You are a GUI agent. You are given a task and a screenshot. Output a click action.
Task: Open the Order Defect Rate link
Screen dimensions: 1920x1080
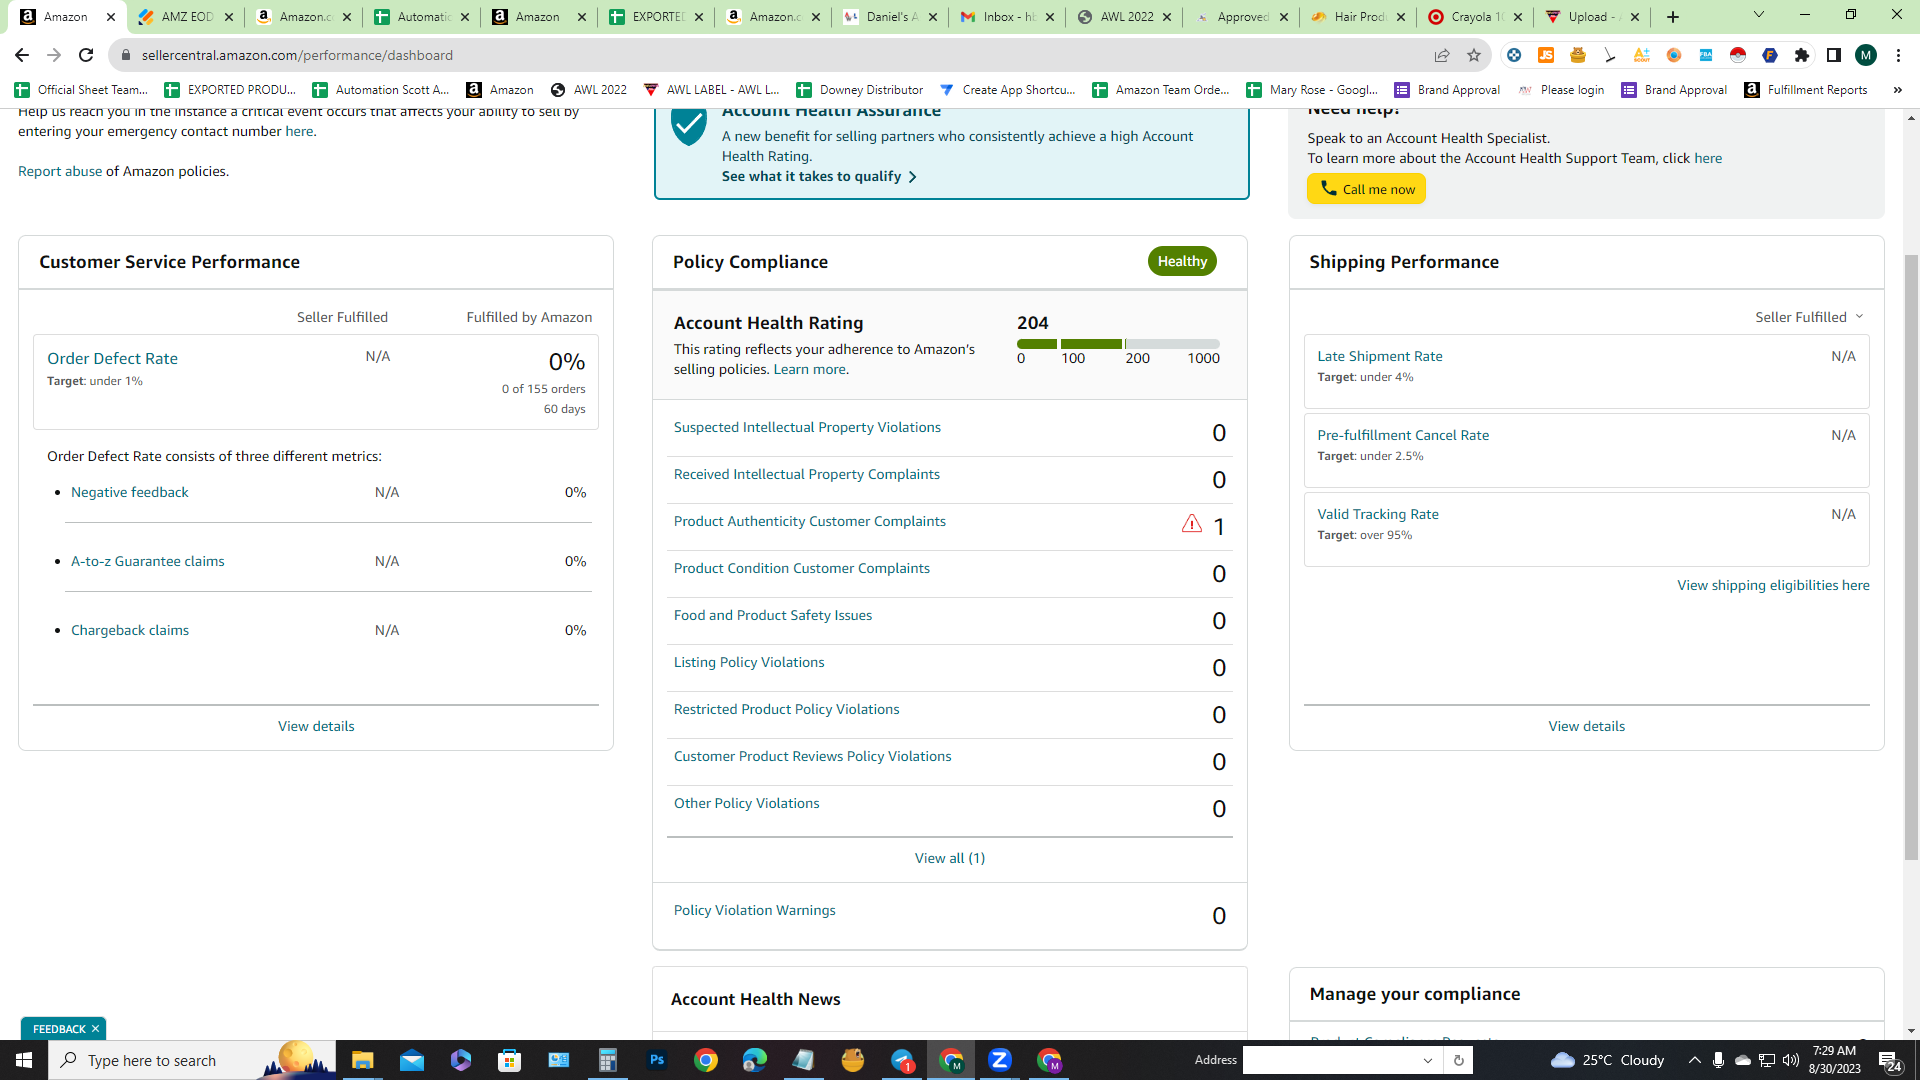coord(112,359)
